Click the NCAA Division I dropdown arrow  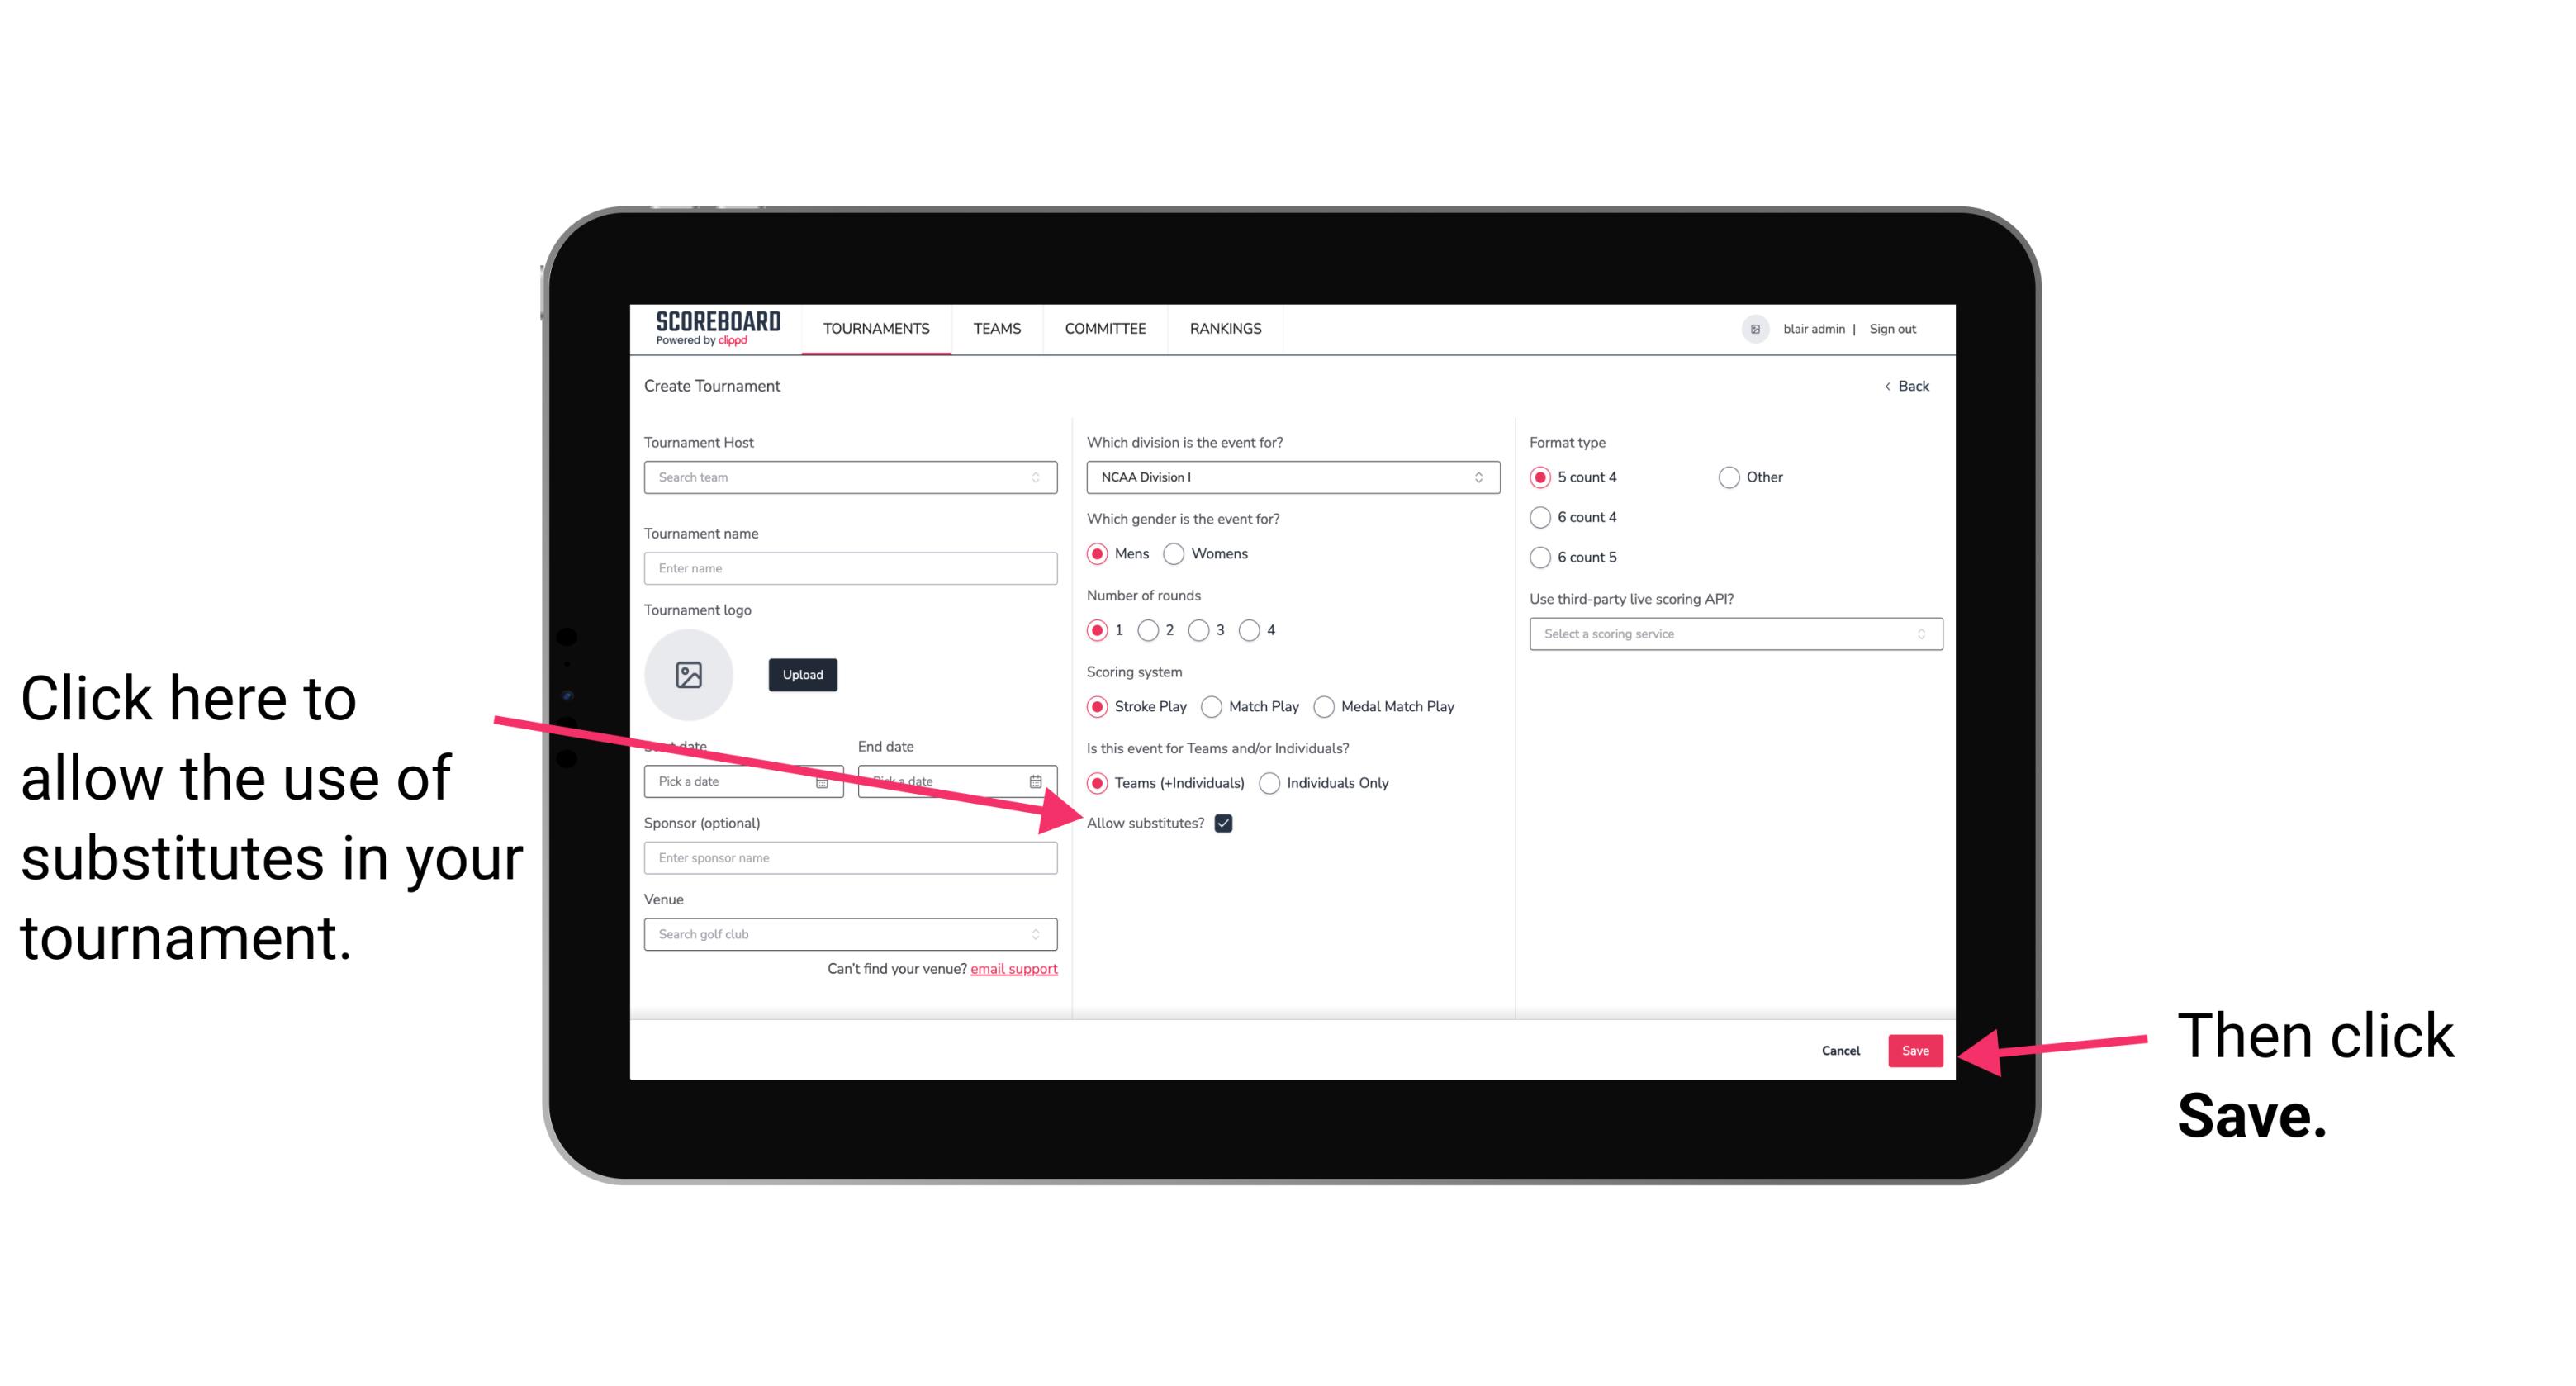[1483, 478]
